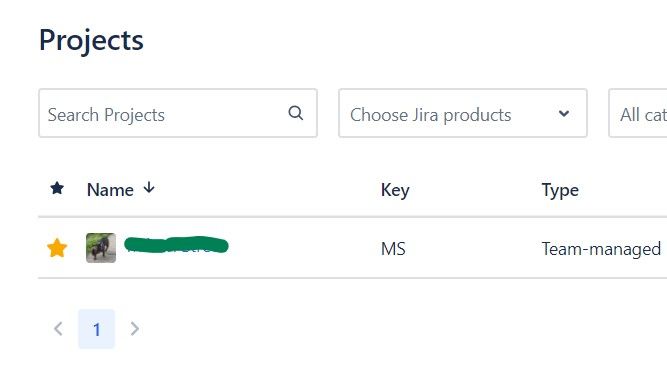Sort projects by the Name column

coord(110,190)
